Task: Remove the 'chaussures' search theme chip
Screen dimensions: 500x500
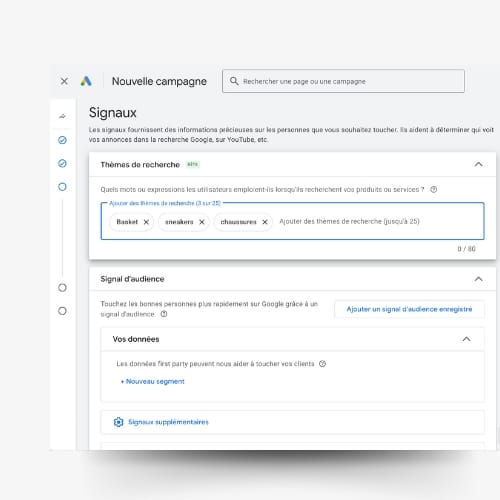Action: click(x=265, y=222)
